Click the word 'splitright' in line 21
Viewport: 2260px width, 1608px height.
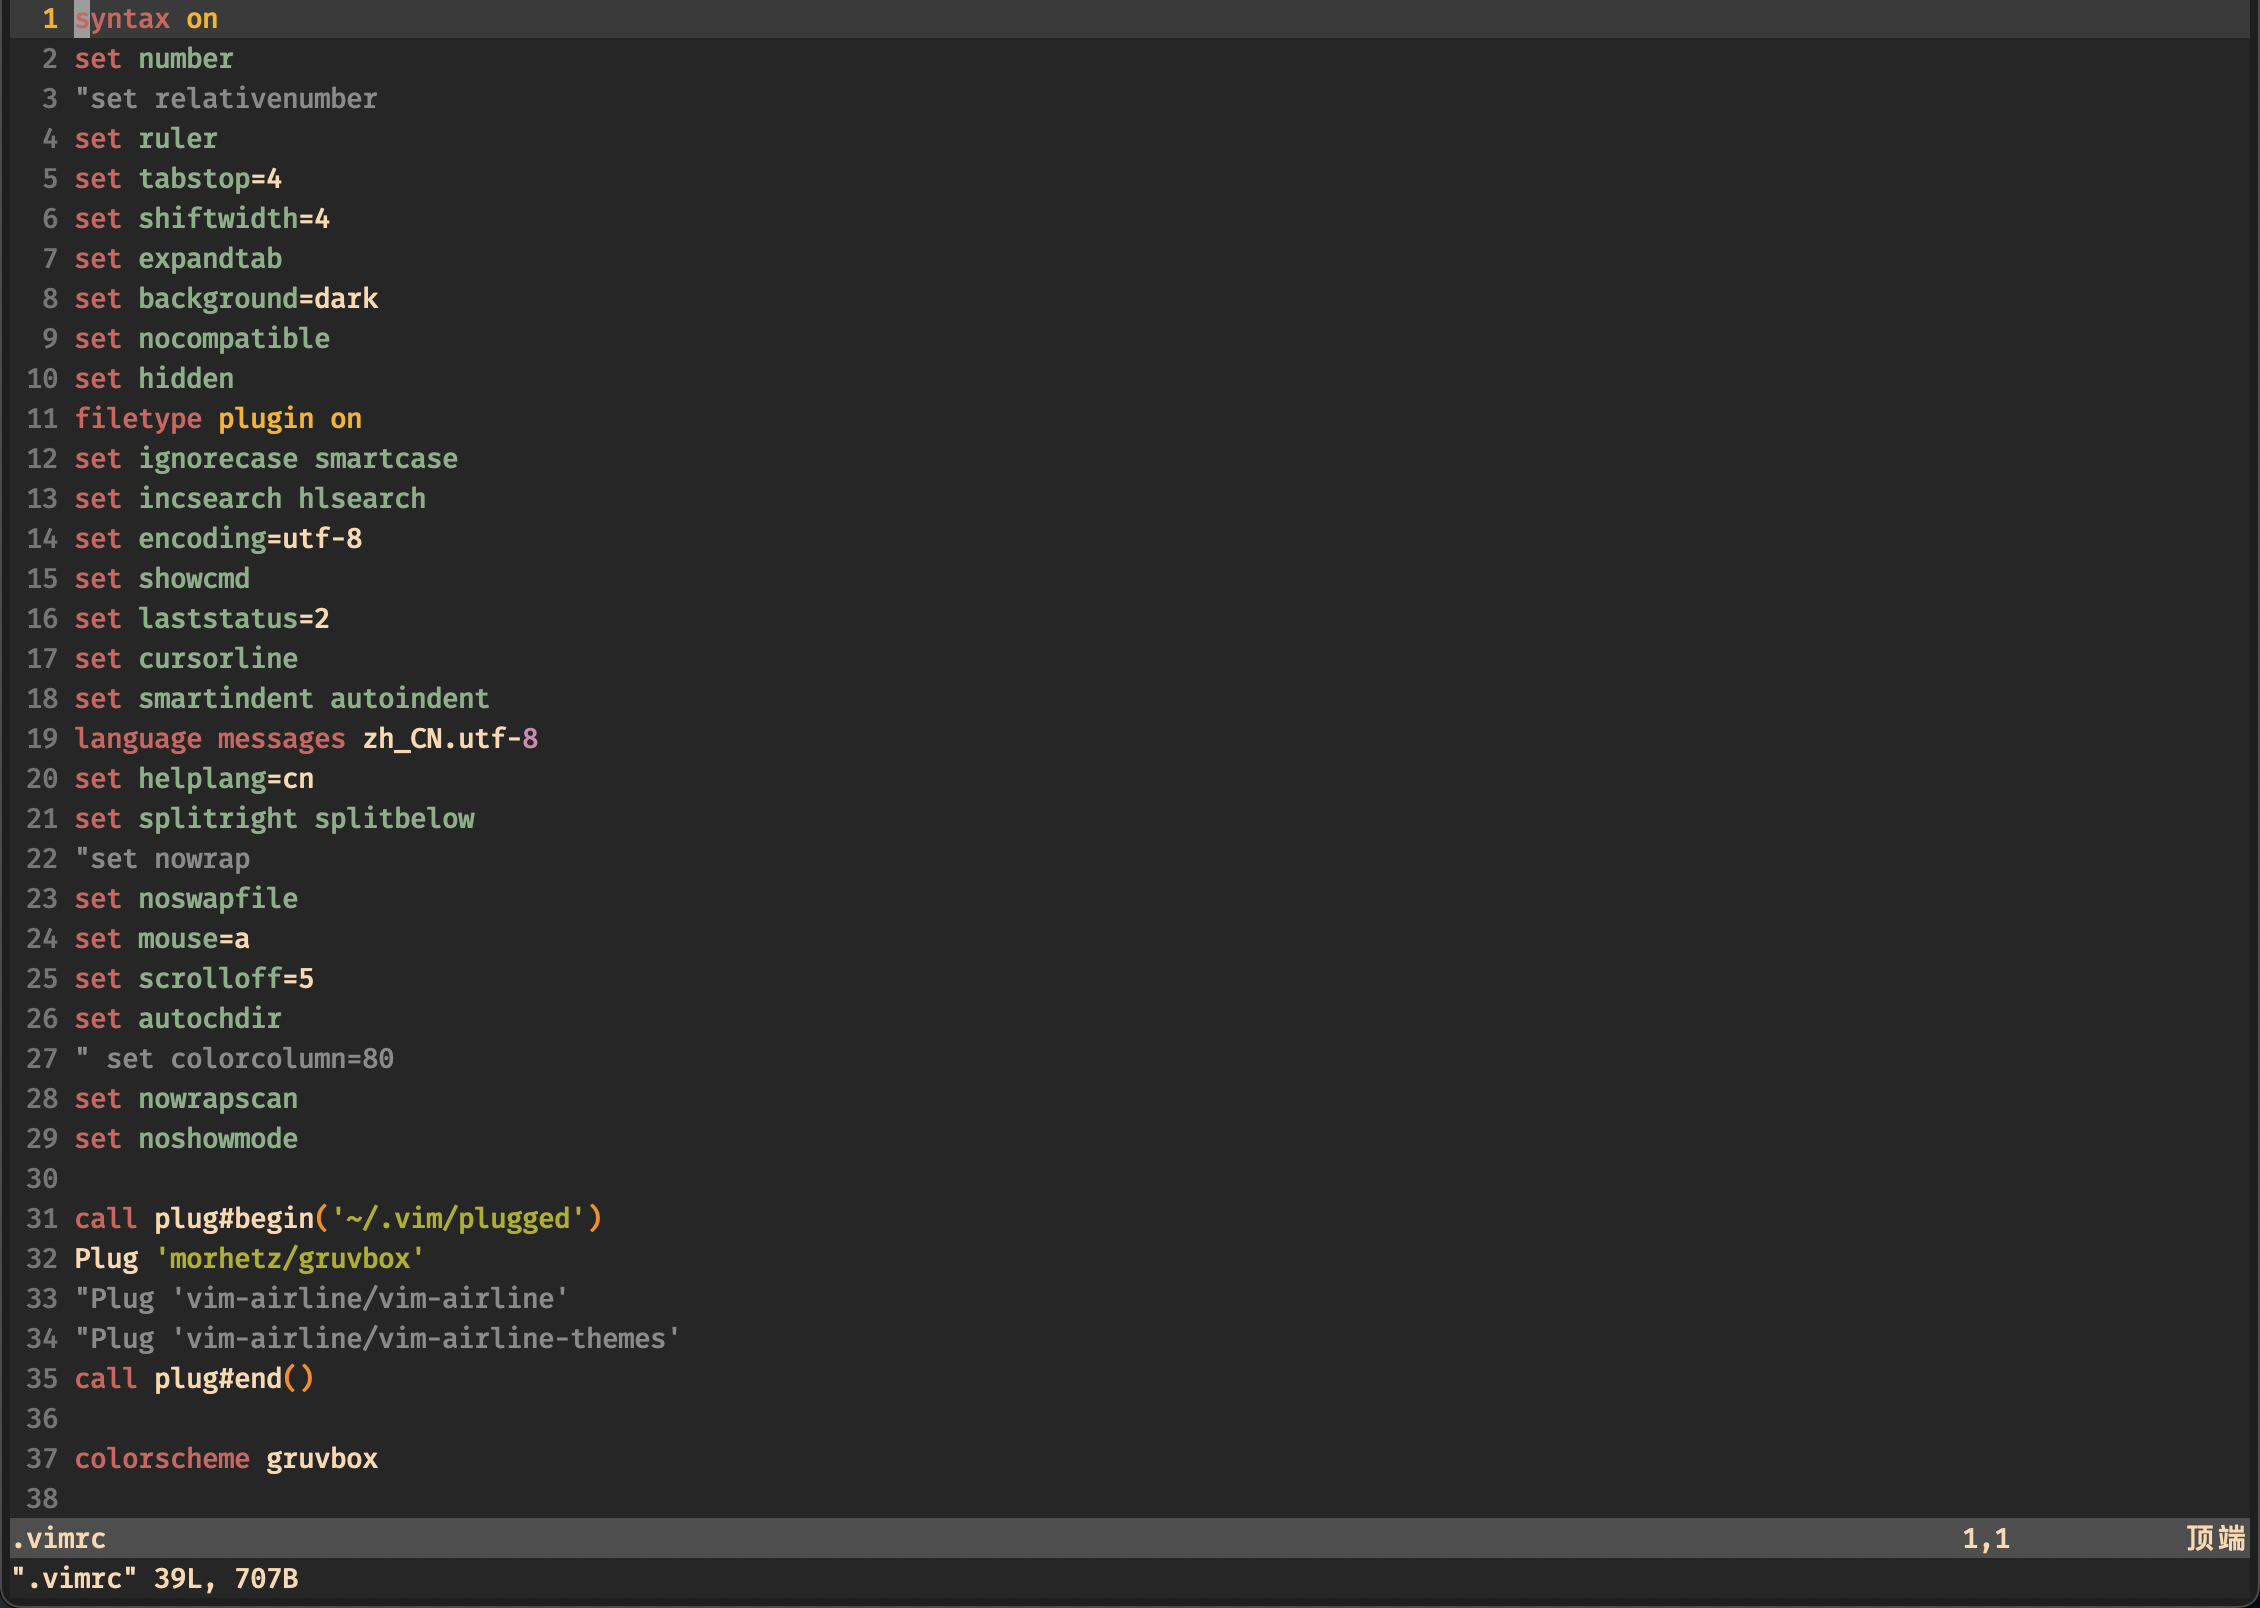click(218, 819)
